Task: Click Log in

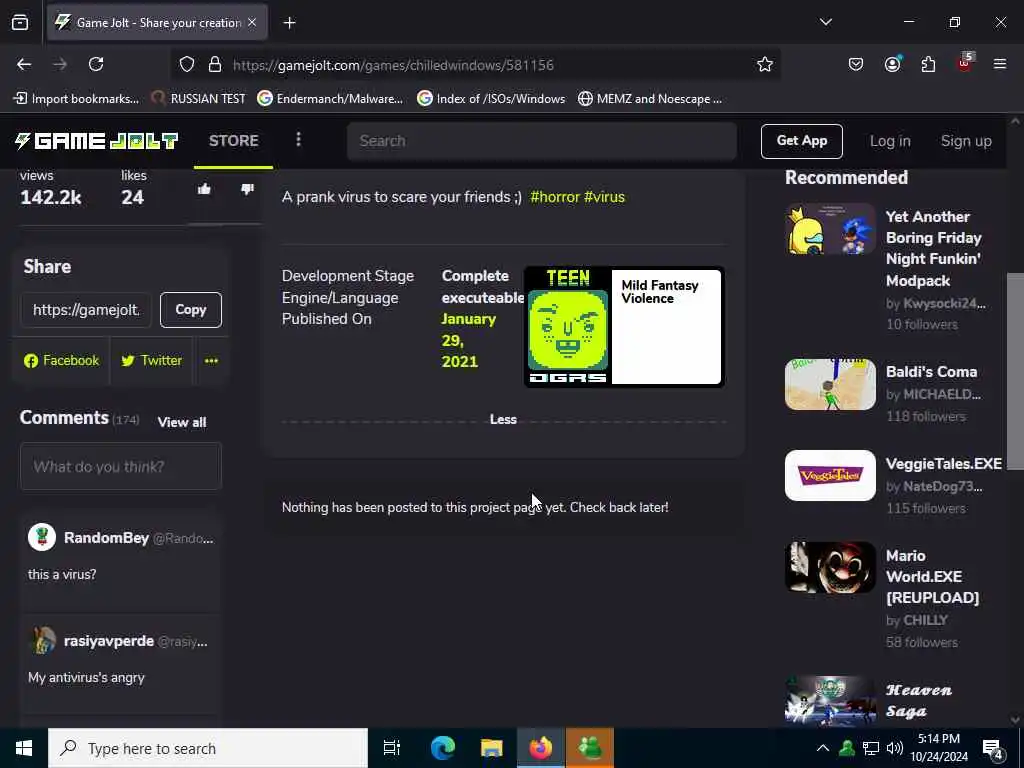Action: tap(889, 141)
